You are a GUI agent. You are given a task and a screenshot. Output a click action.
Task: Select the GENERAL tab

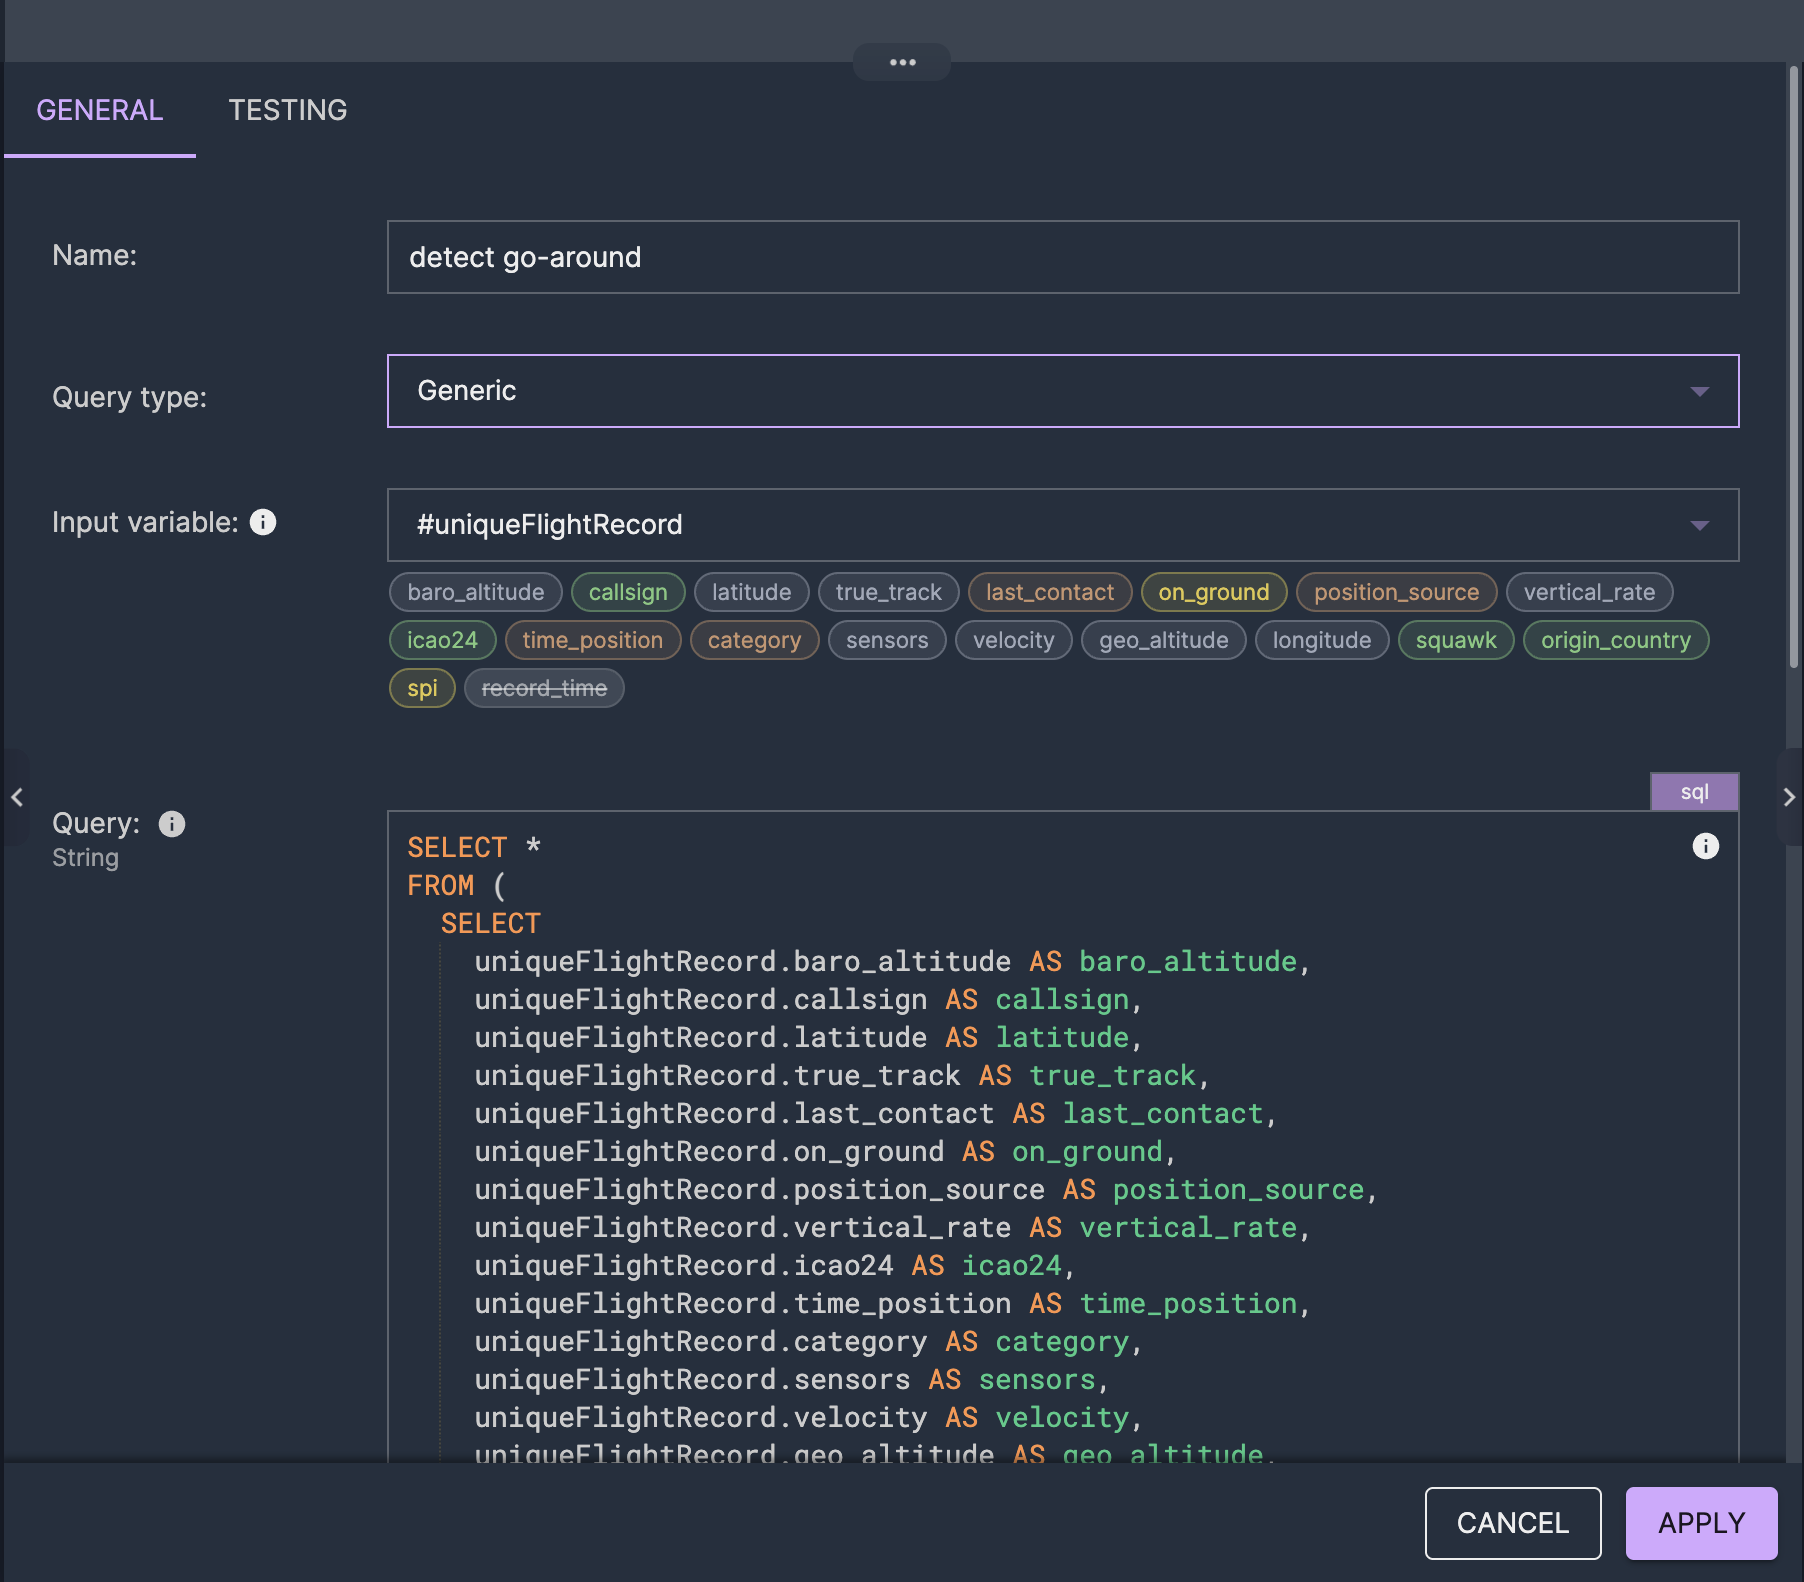[99, 110]
